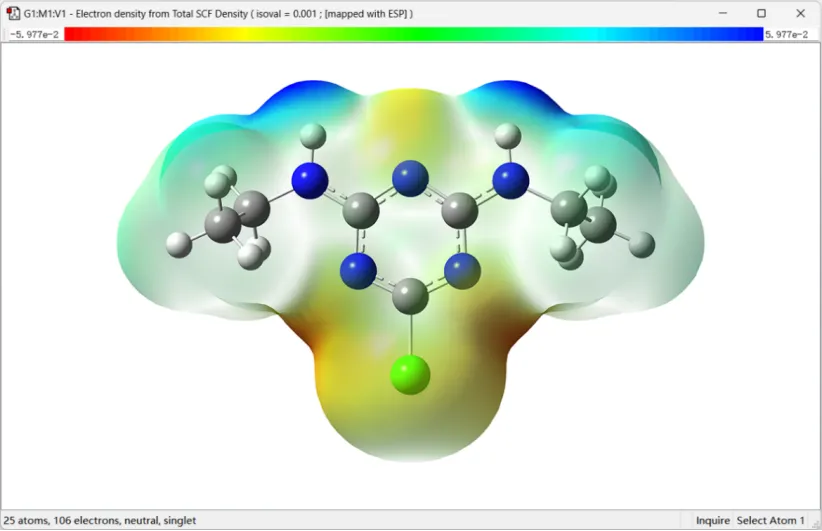Minimize the GaussView window
822x531 pixels.
tap(722, 13)
